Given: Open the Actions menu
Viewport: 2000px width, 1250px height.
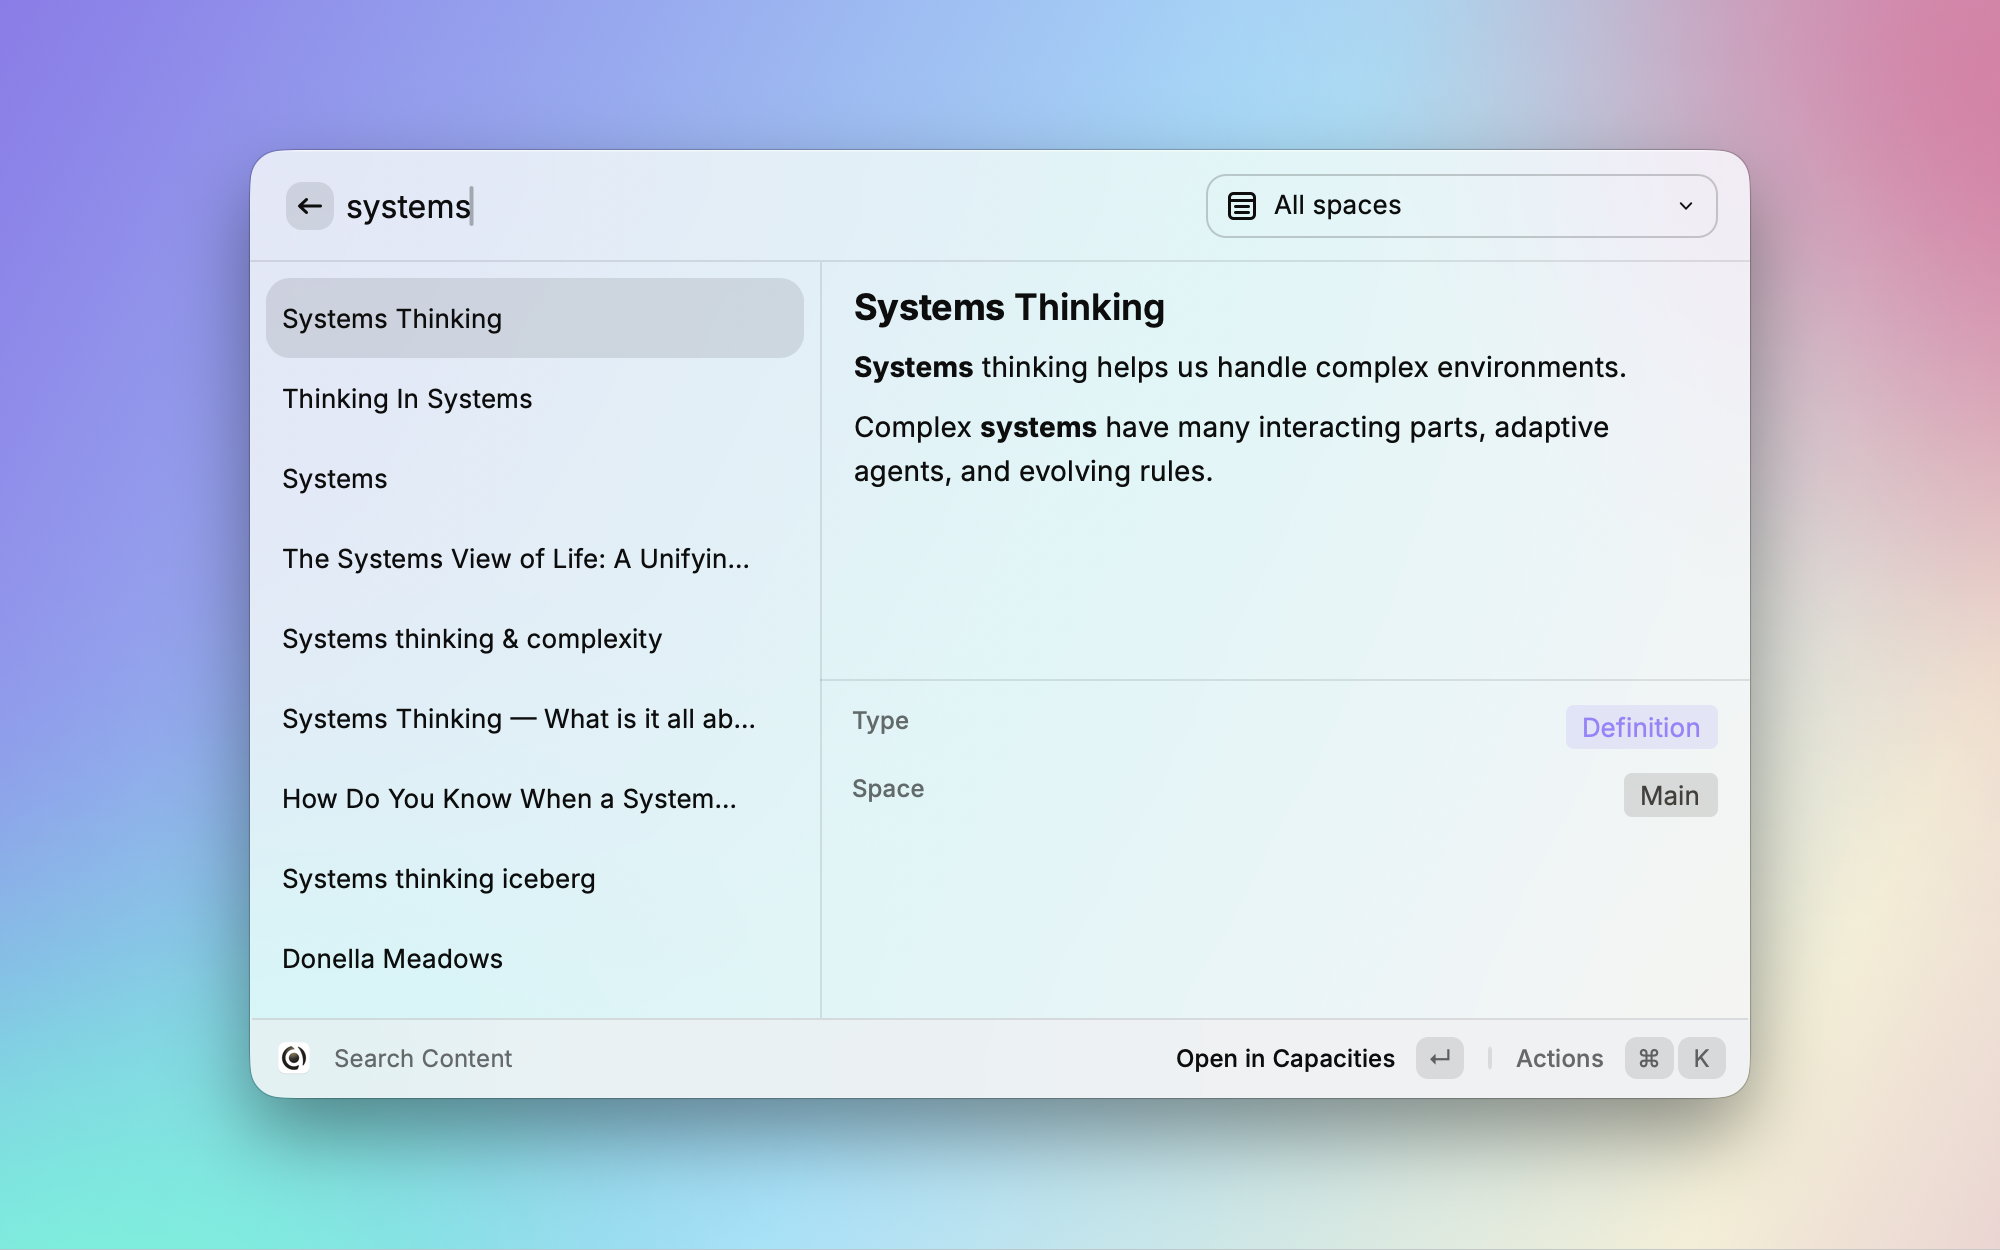Looking at the screenshot, I should click(x=1559, y=1058).
